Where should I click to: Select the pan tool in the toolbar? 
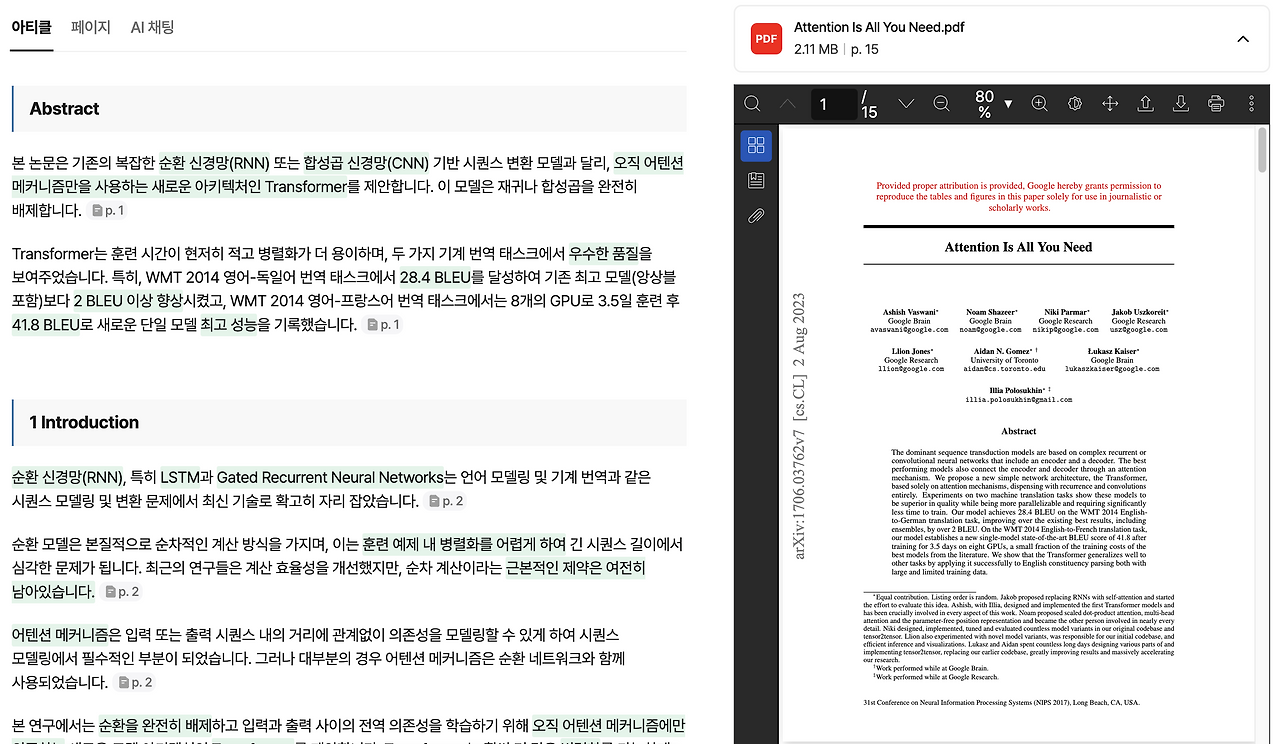point(1110,103)
